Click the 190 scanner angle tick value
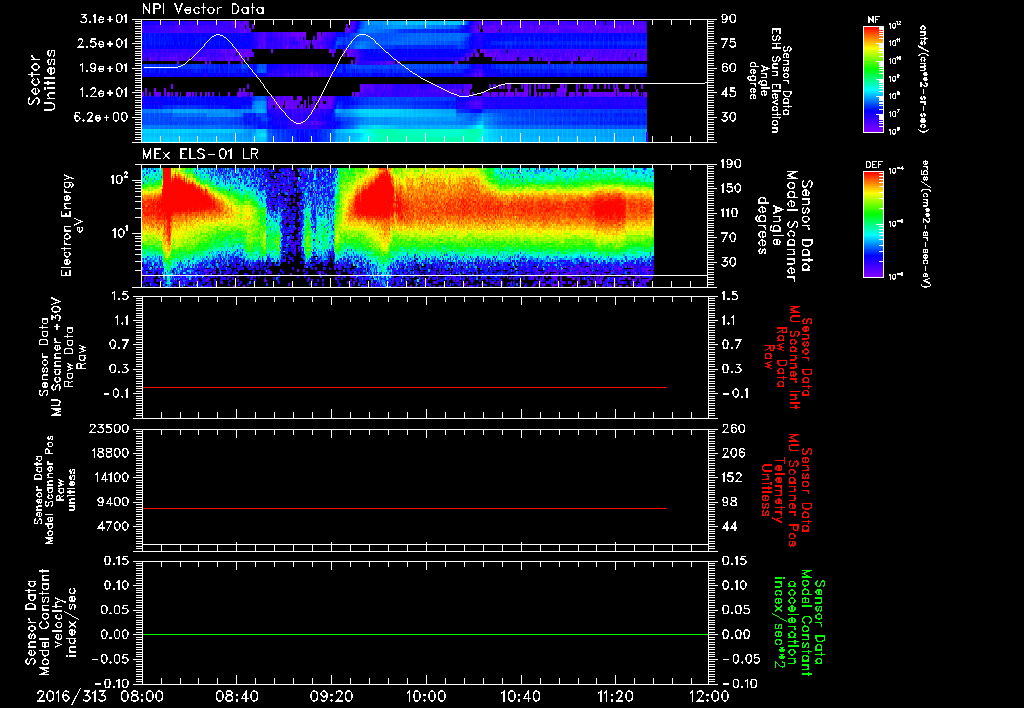Viewport: 1024px width, 708px height. click(x=731, y=164)
